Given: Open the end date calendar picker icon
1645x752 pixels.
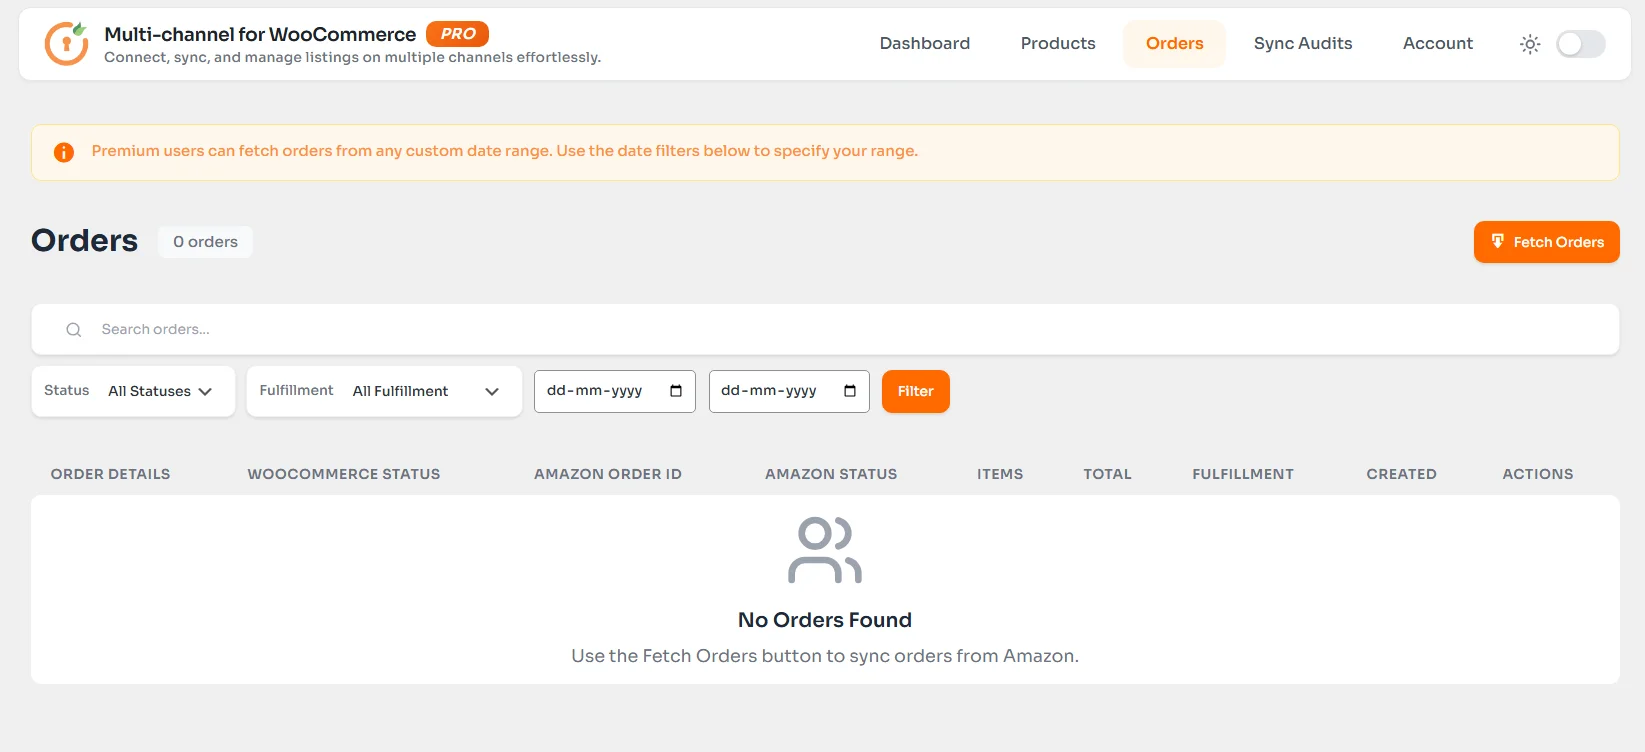Looking at the screenshot, I should 850,391.
